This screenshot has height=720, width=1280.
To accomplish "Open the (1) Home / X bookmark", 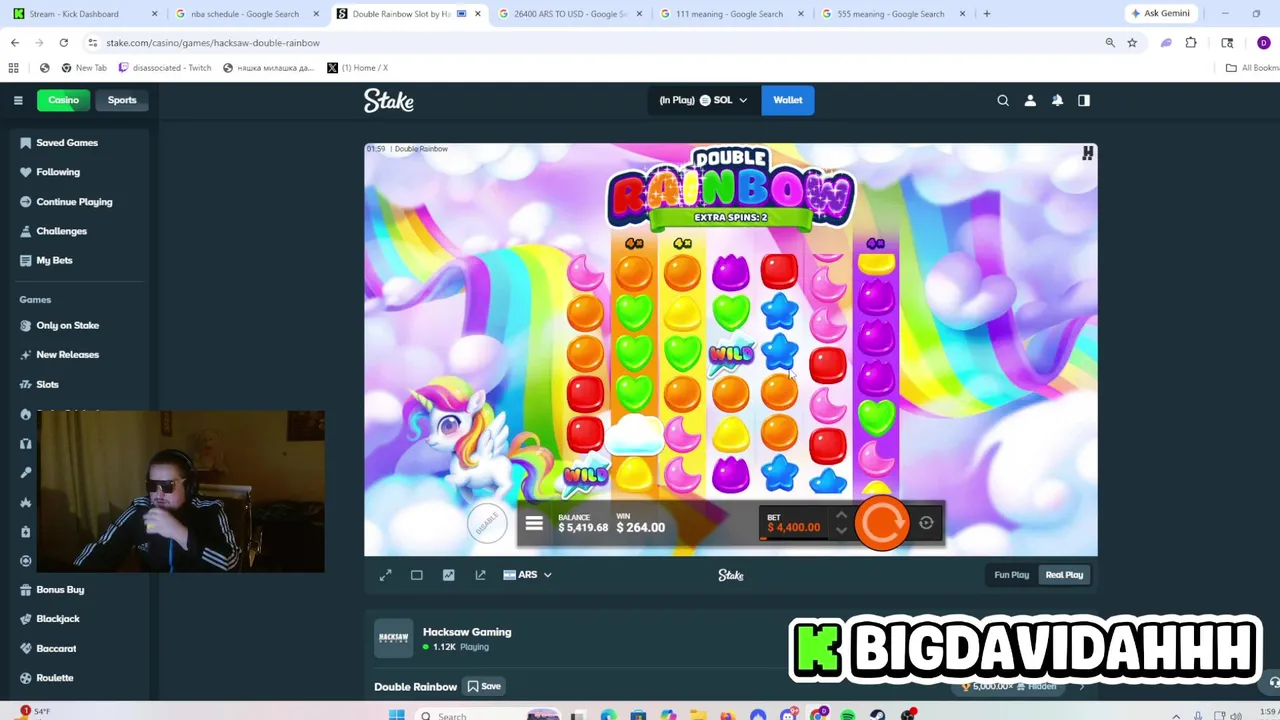I will click(357, 68).
